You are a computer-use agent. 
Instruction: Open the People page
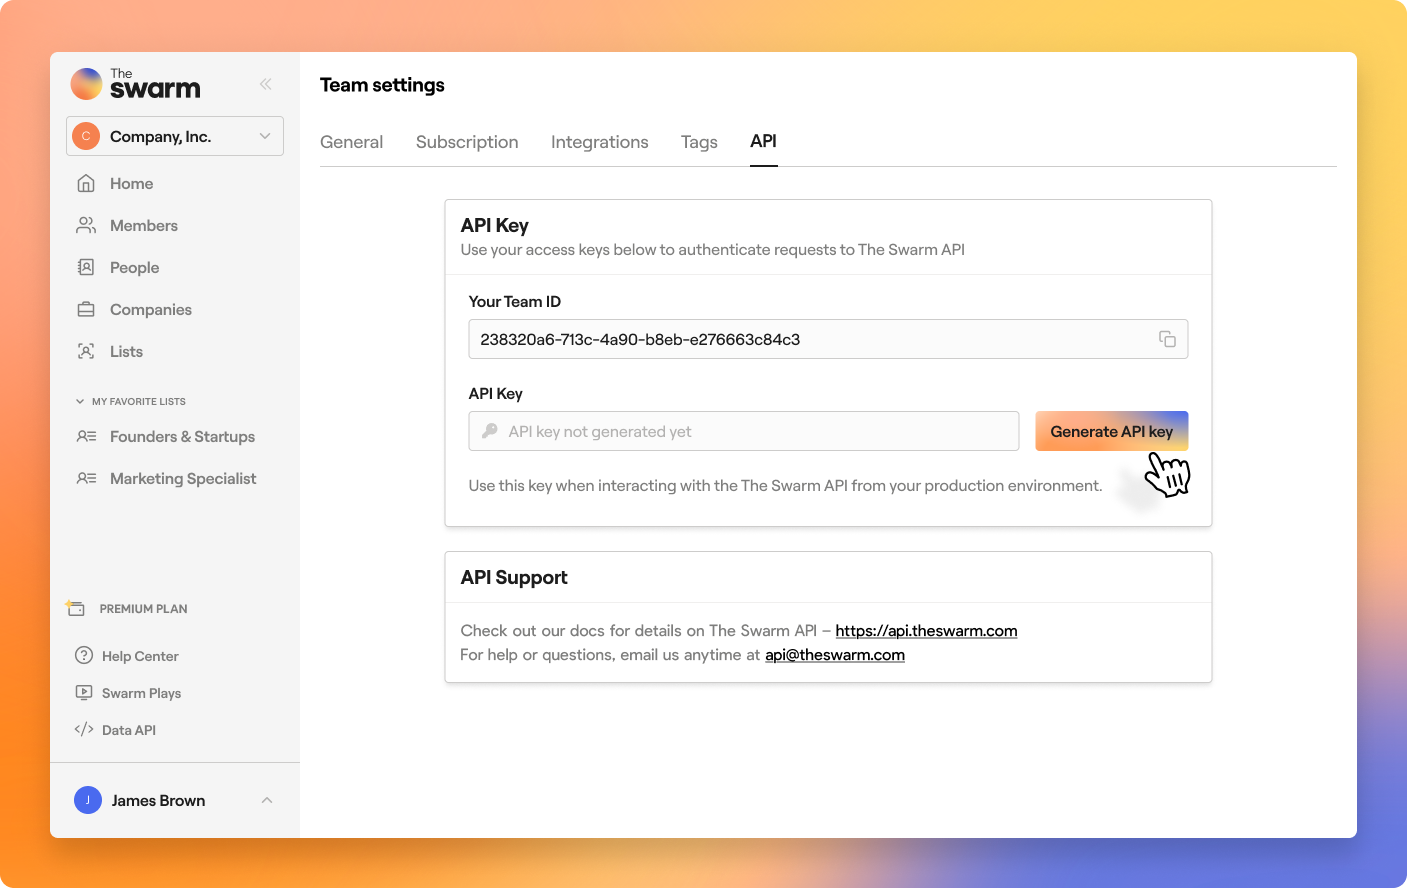pos(134,268)
